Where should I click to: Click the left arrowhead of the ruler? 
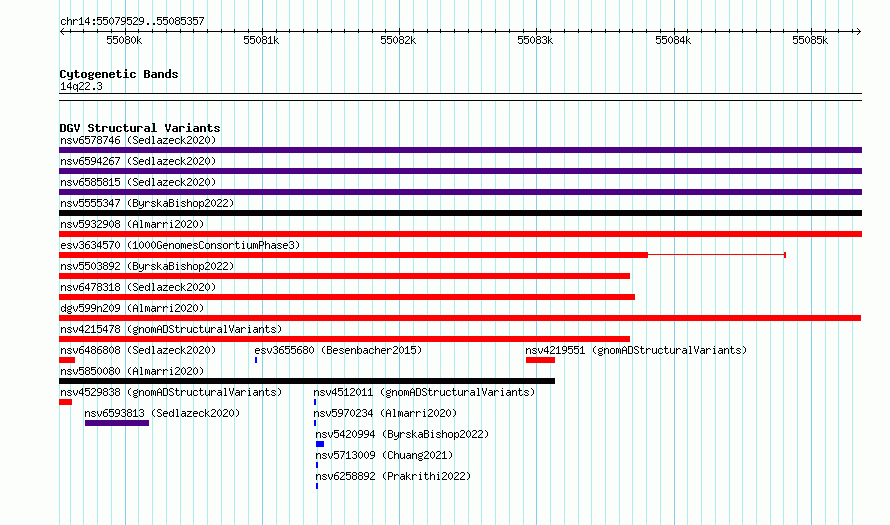point(62,31)
